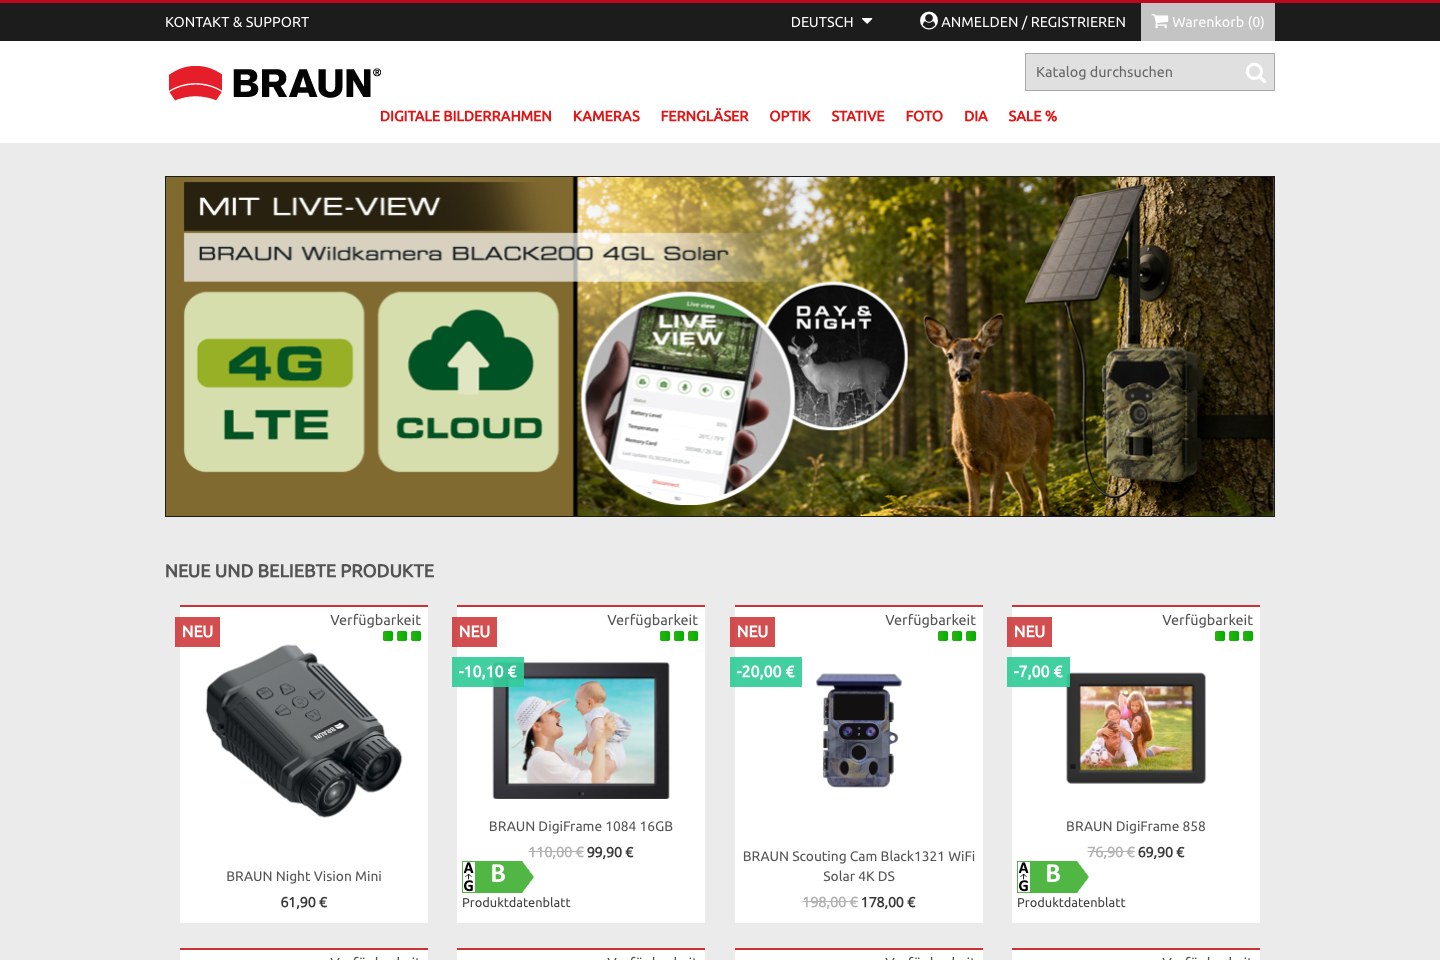Click NEU badge on Scouting Cam card
Screen dimensions: 1440x960
click(752, 631)
